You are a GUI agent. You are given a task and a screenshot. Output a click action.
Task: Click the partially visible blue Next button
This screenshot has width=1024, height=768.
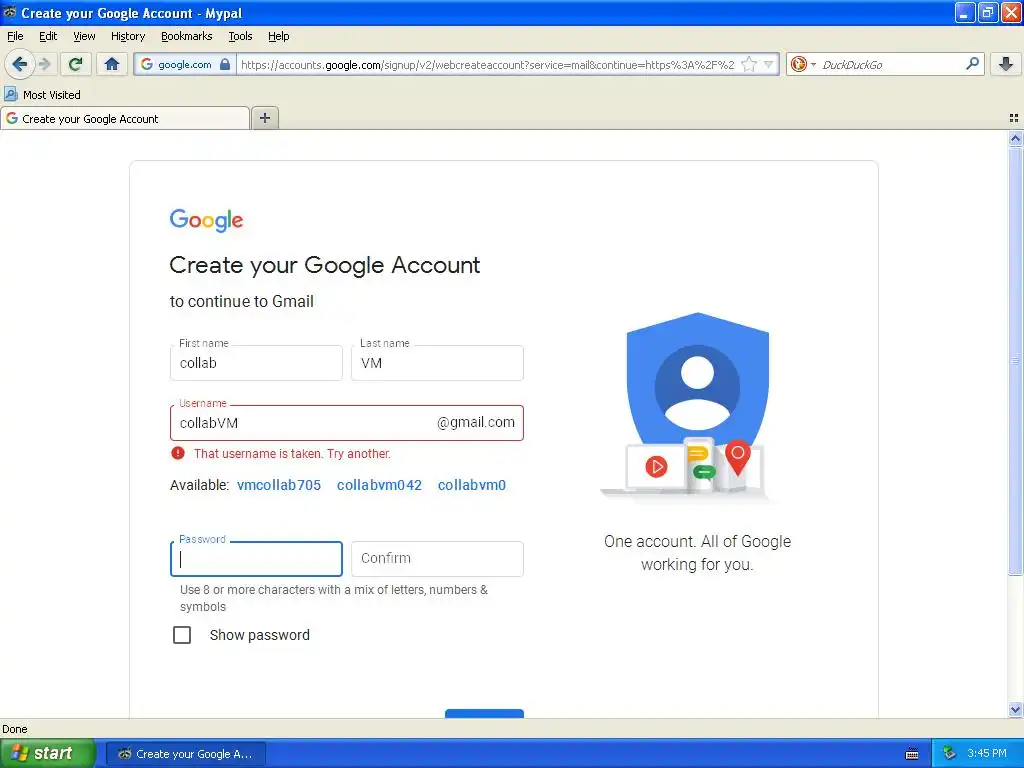484,713
